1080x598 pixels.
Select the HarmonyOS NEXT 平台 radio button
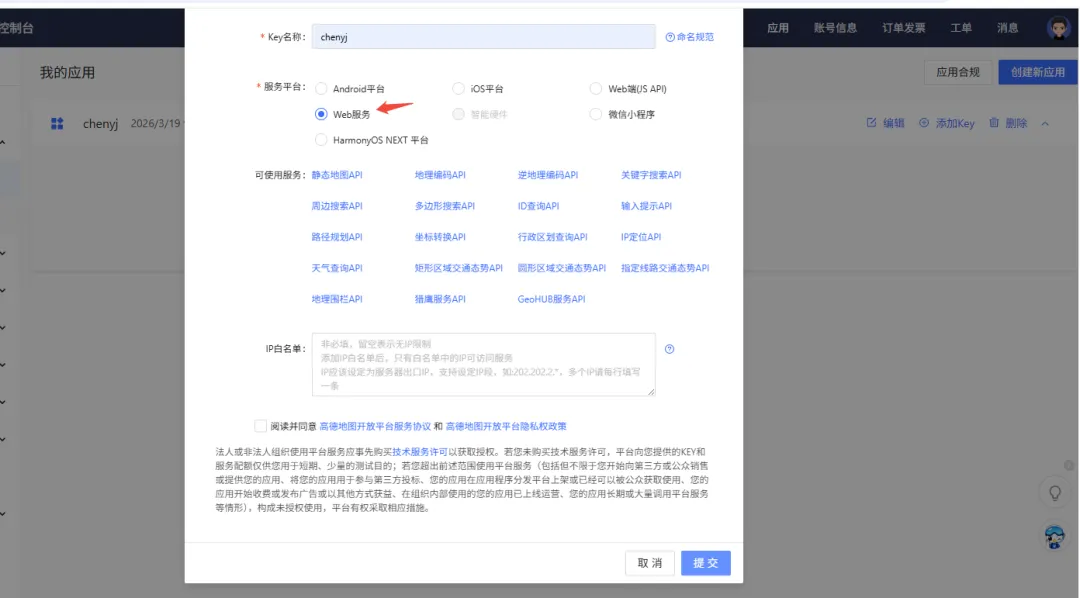tap(321, 140)
